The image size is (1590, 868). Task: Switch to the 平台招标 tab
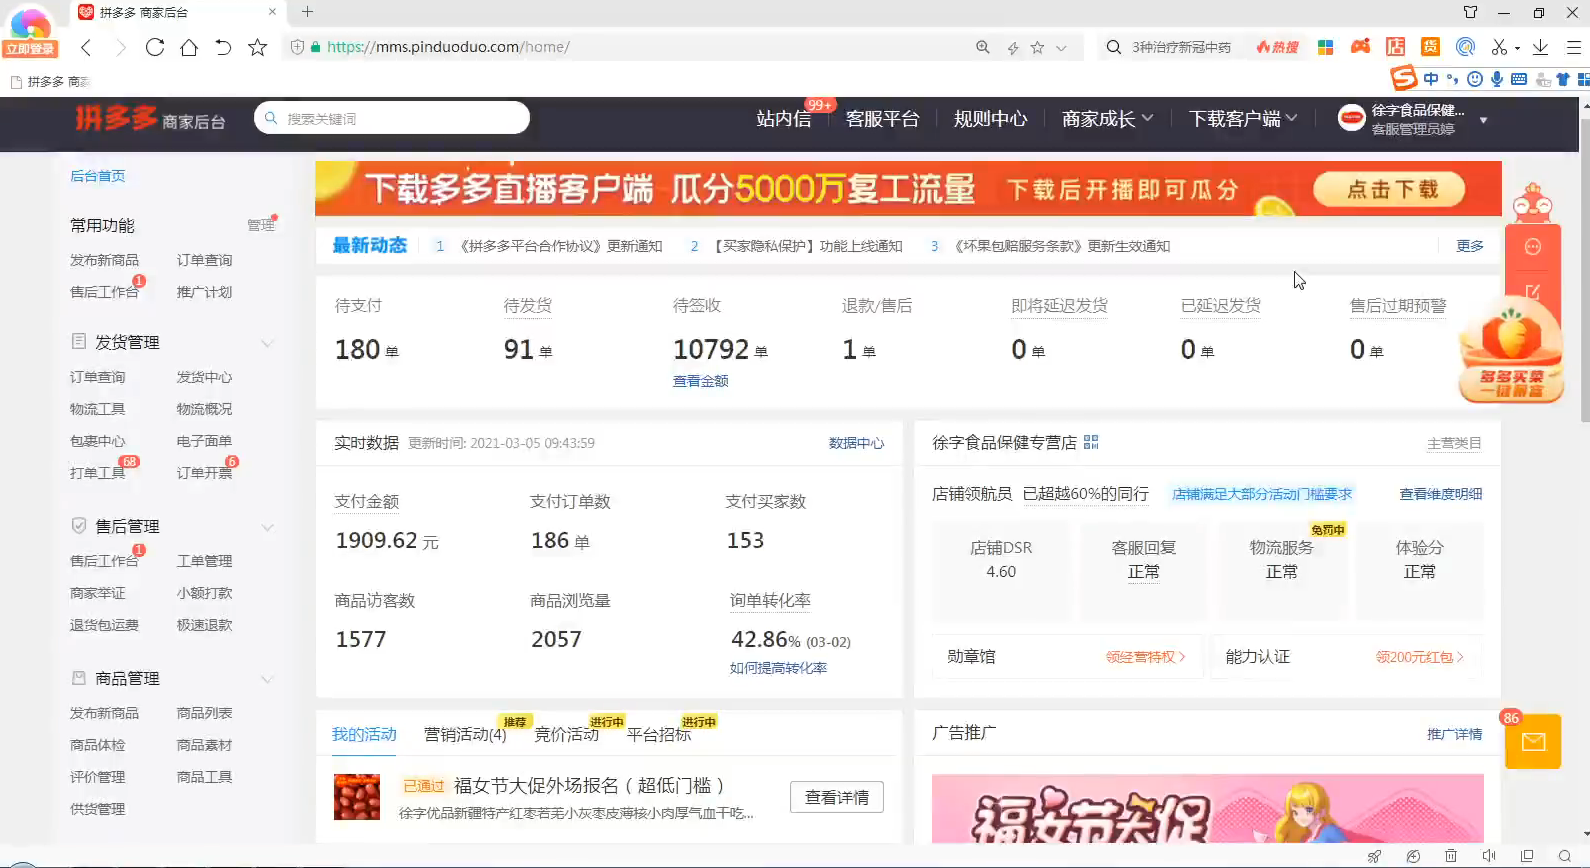coord(659,734)
